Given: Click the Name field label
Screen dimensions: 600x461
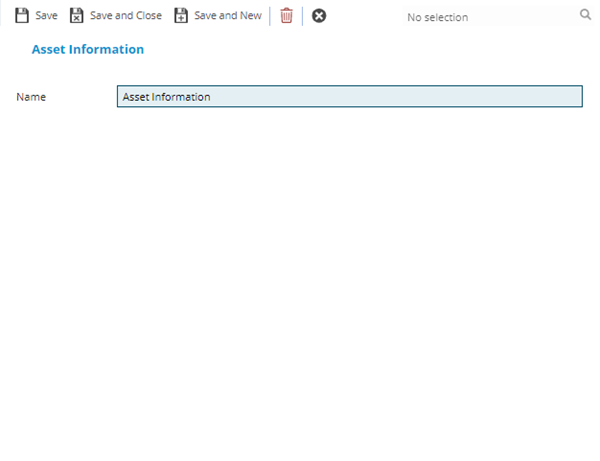Looking at the screenshot, I should coord(31,97).
